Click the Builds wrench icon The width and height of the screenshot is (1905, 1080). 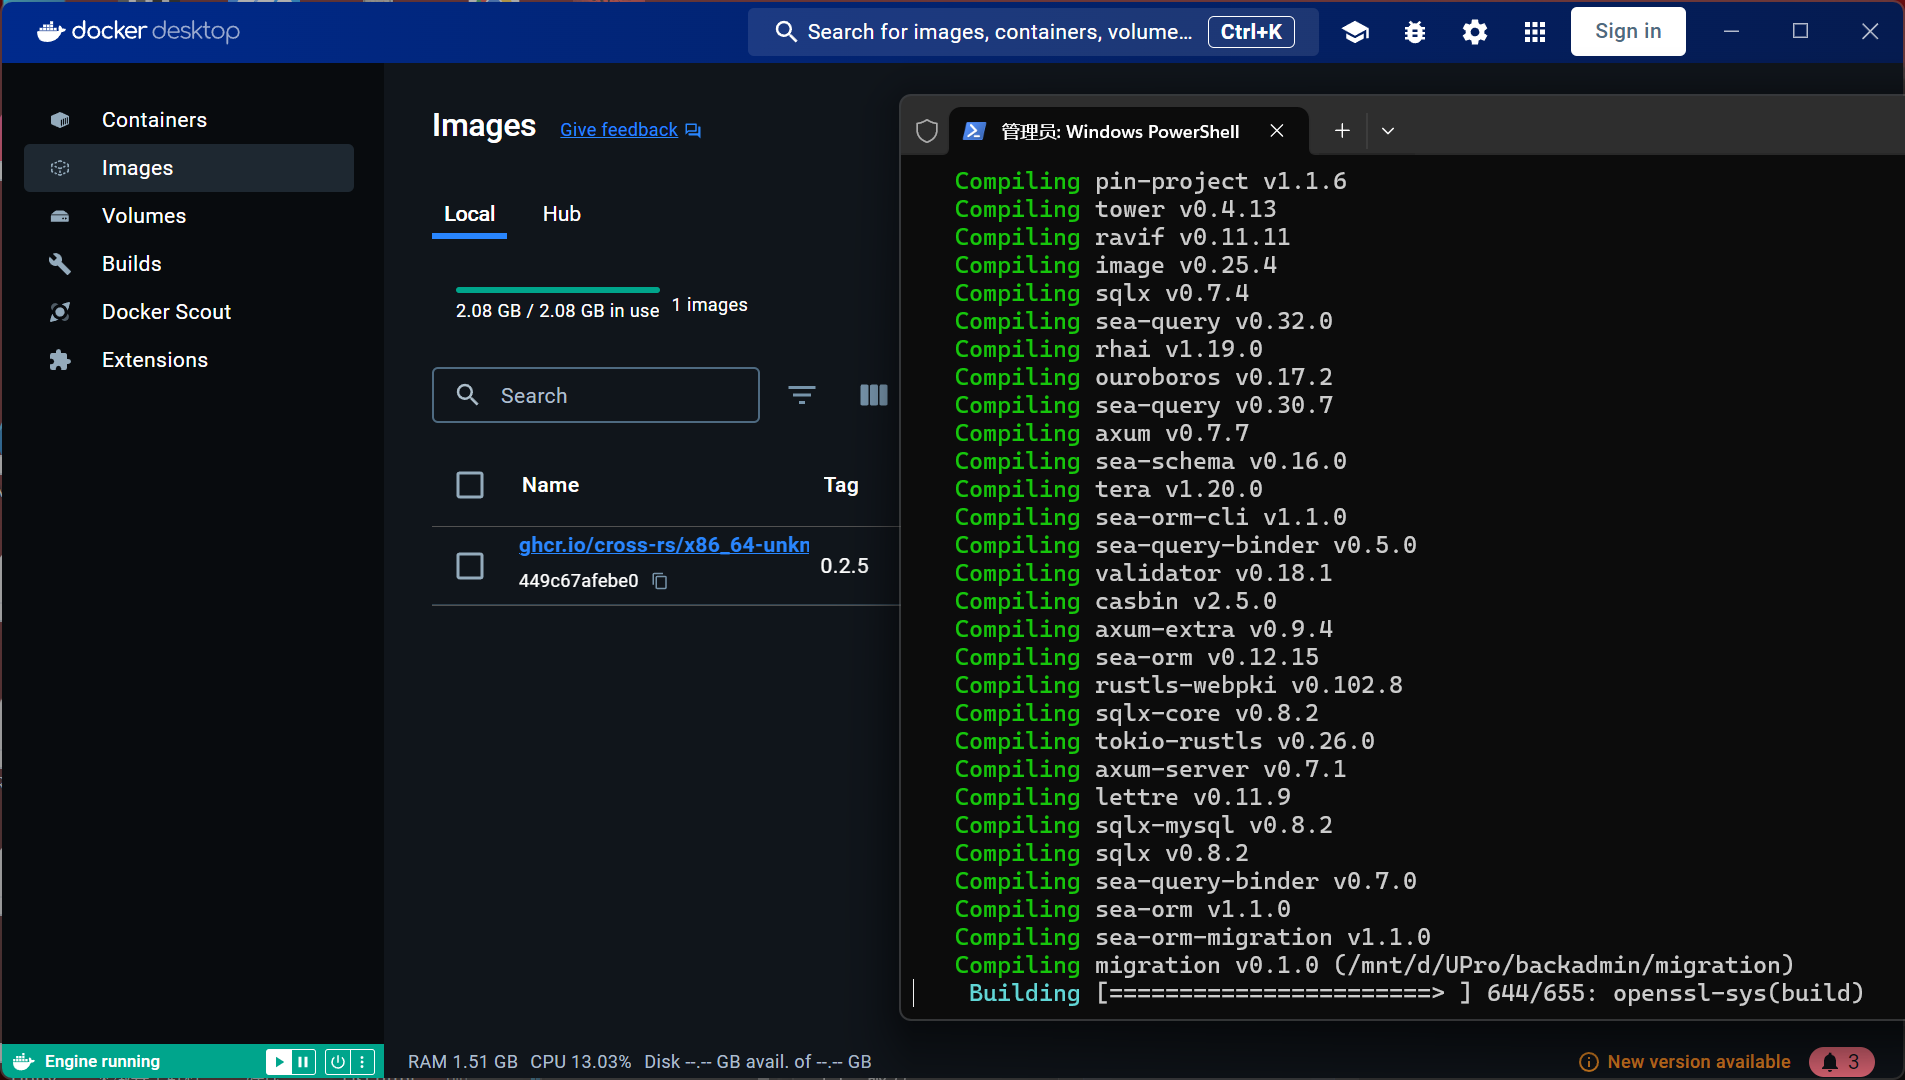click(60, 264)
